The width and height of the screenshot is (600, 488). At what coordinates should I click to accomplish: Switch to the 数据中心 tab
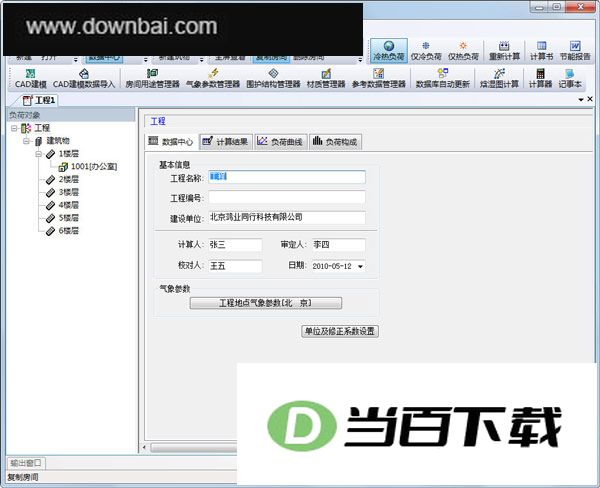(x=171, y=142)
